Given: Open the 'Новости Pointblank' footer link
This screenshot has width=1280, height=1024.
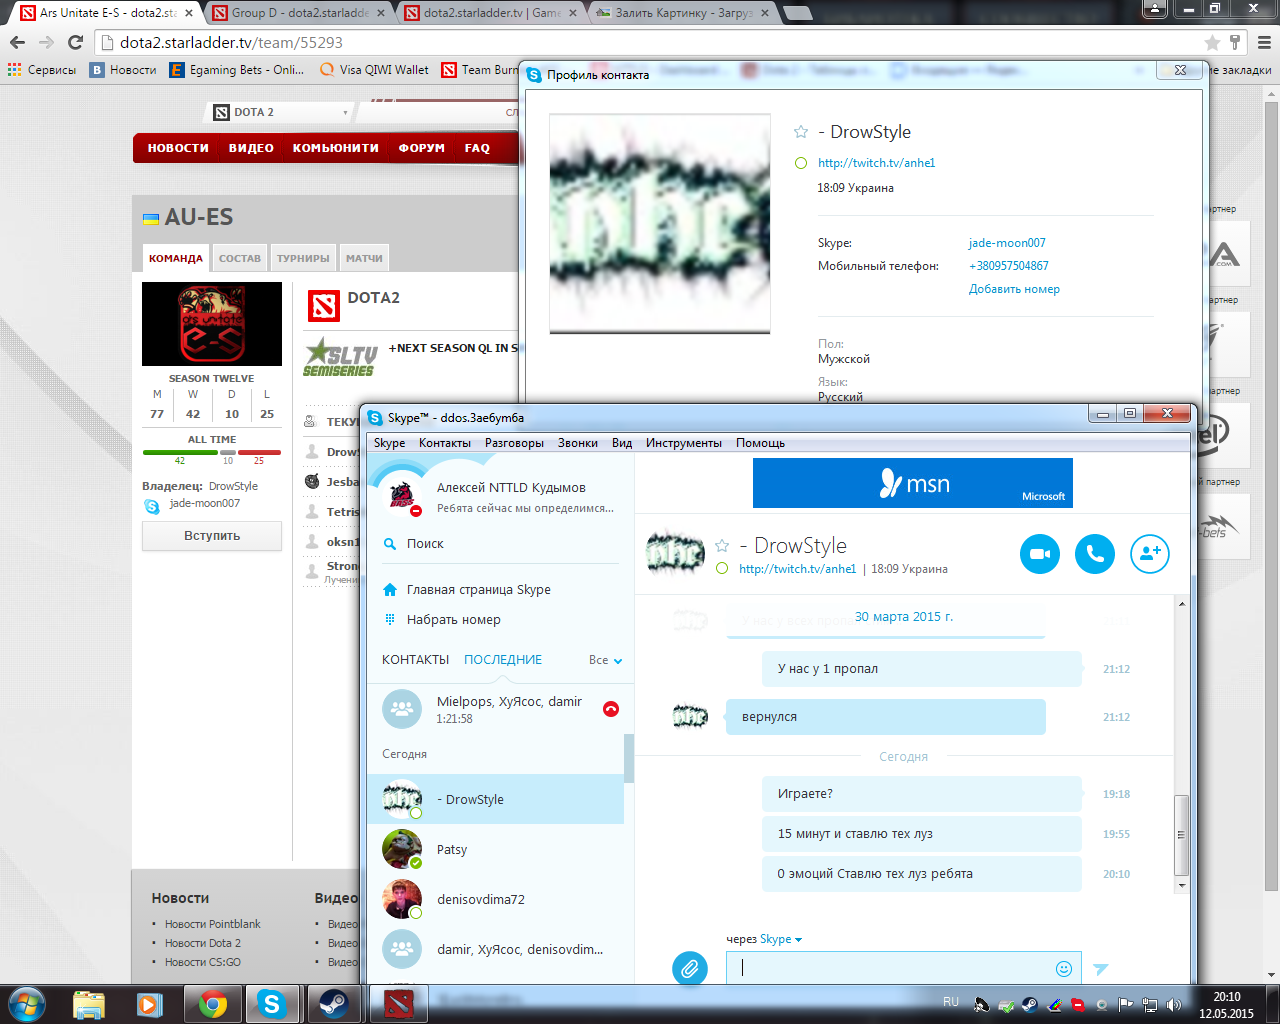Looking at the screenshot, I should (x=213, y=924).
